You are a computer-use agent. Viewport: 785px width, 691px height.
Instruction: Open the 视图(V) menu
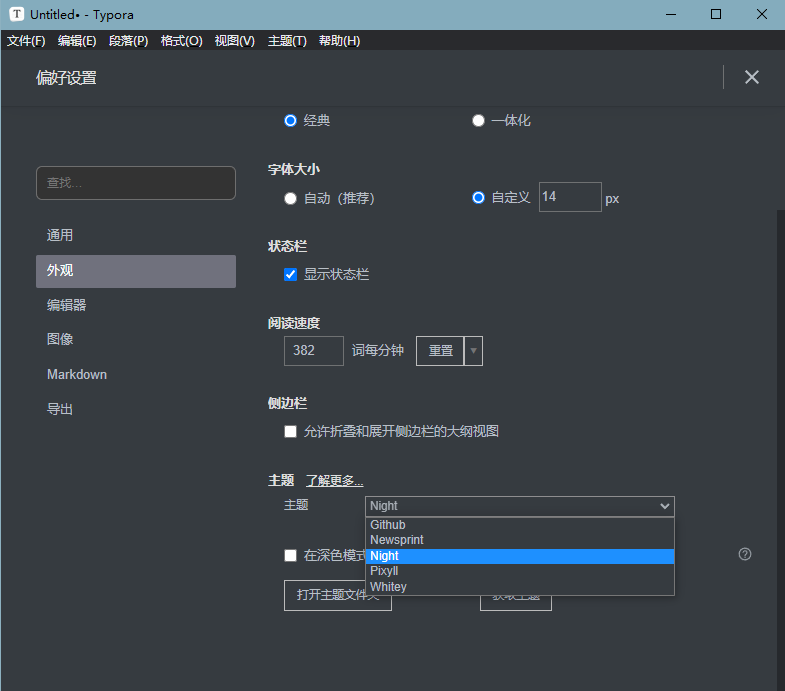tap(235, 41)
